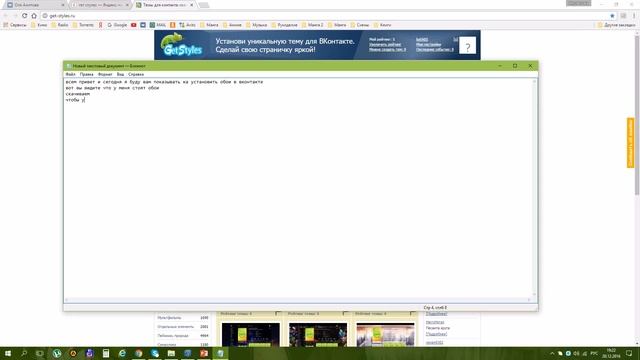Open Calculator from the taskbar

coord(106,353)
